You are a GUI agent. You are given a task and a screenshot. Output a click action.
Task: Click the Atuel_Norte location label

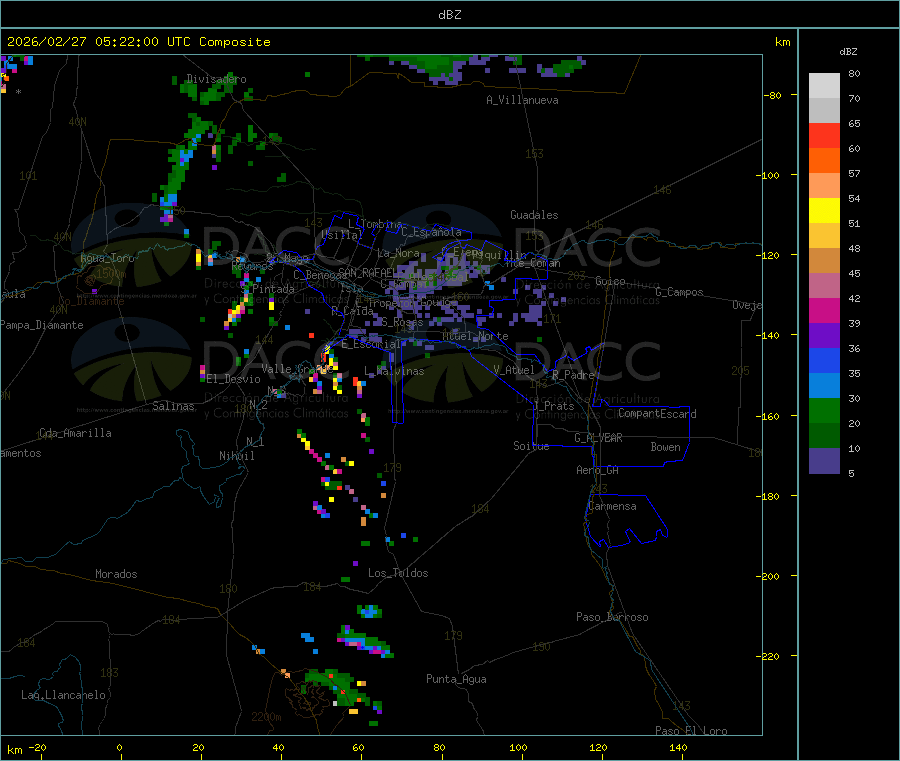pos(475,336)
